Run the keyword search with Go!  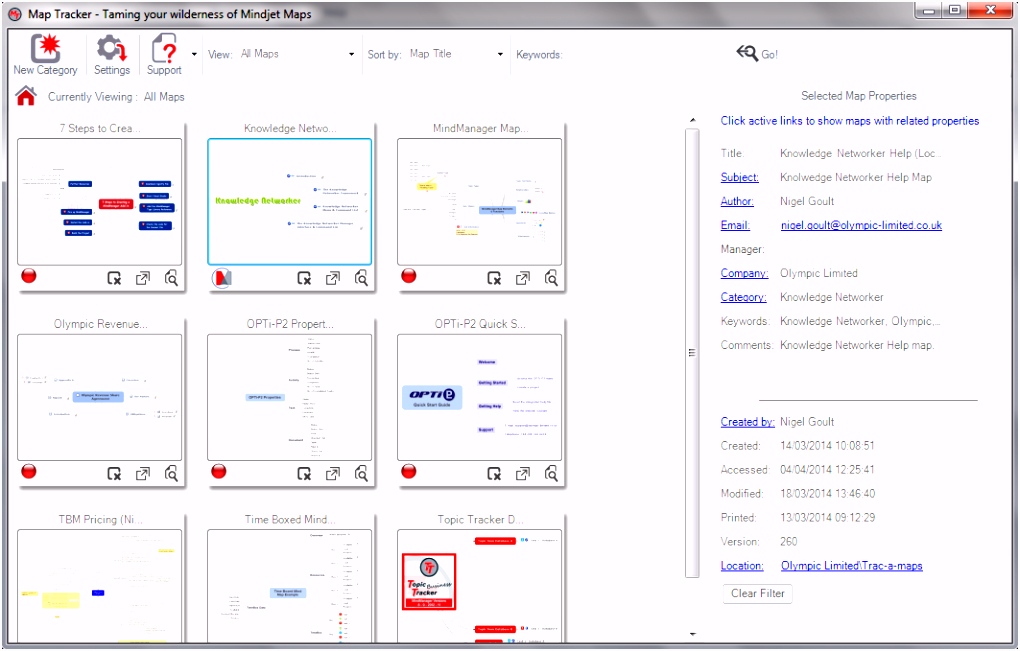(757, 54)
